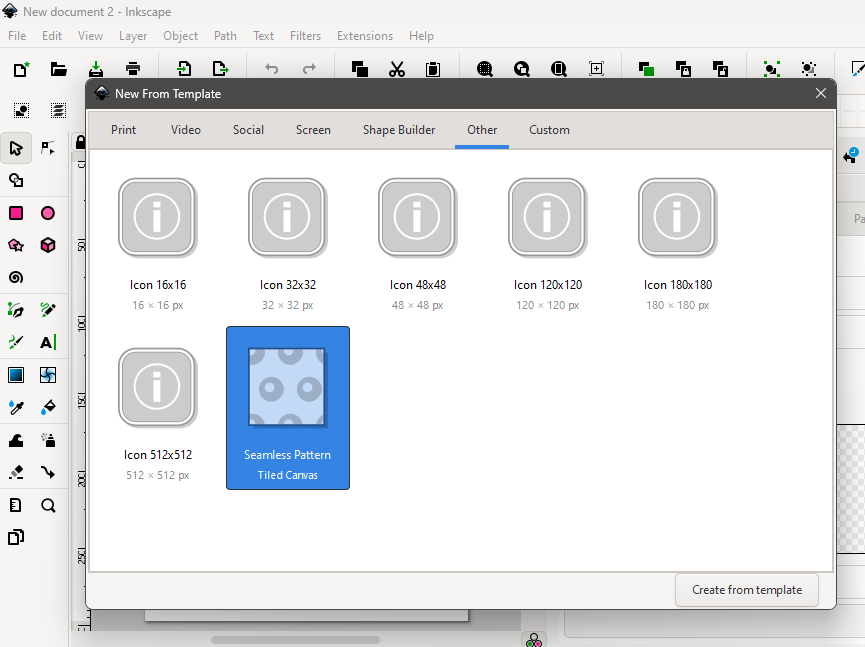
Task: Open the File menu
Action: [x=17, y=36]
